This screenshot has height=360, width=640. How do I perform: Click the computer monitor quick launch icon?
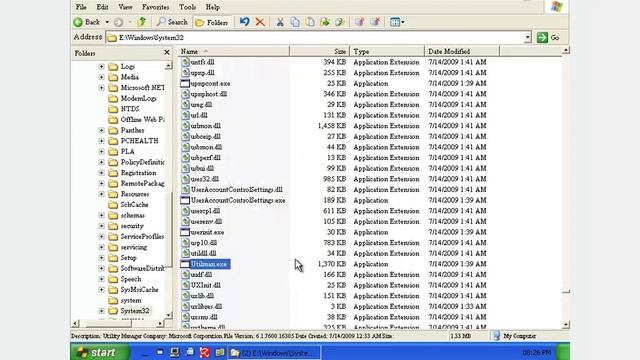(175, 352)
